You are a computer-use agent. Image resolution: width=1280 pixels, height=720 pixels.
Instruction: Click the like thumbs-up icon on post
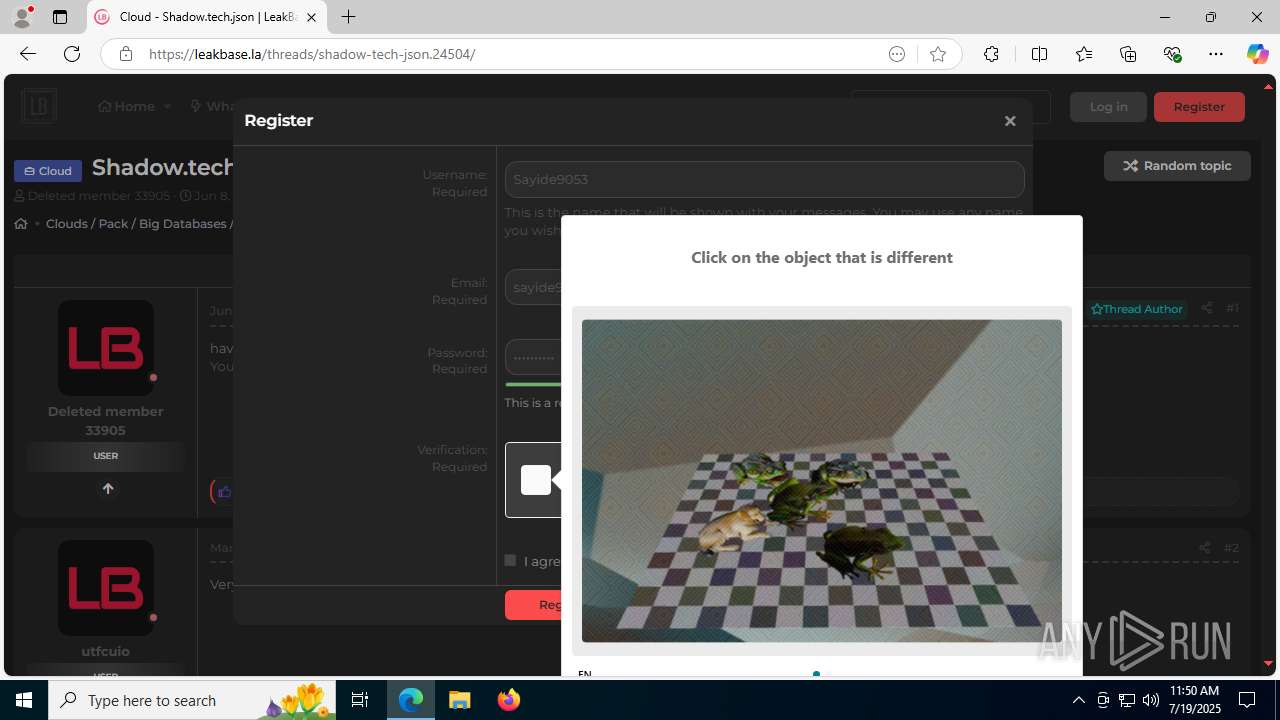224,492
